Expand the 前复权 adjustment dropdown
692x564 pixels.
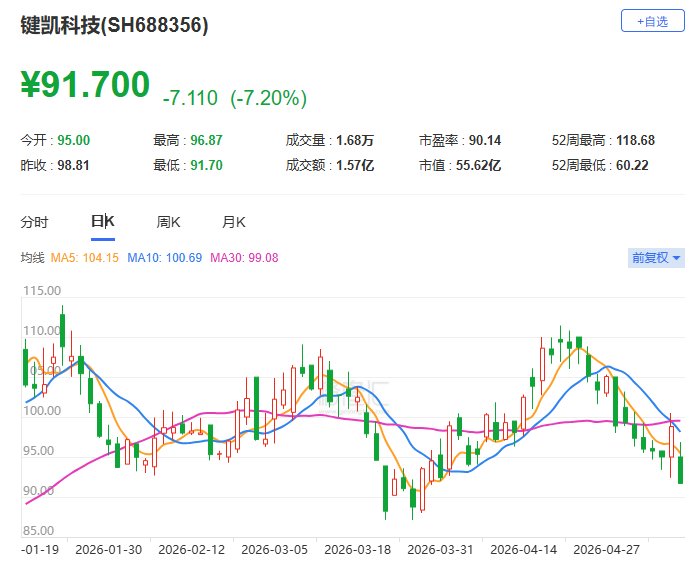(656, 257)
